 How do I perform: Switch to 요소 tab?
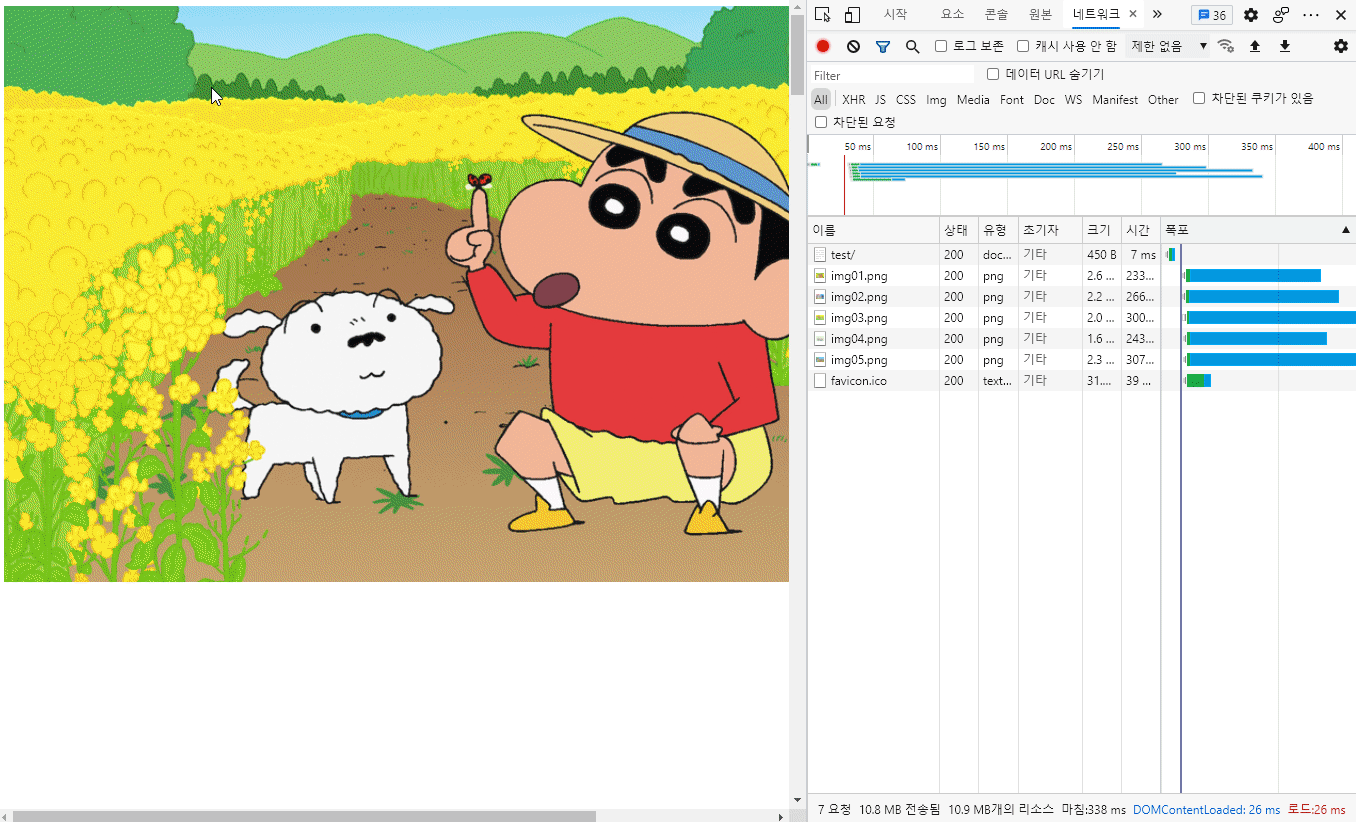tap(953, 14)
